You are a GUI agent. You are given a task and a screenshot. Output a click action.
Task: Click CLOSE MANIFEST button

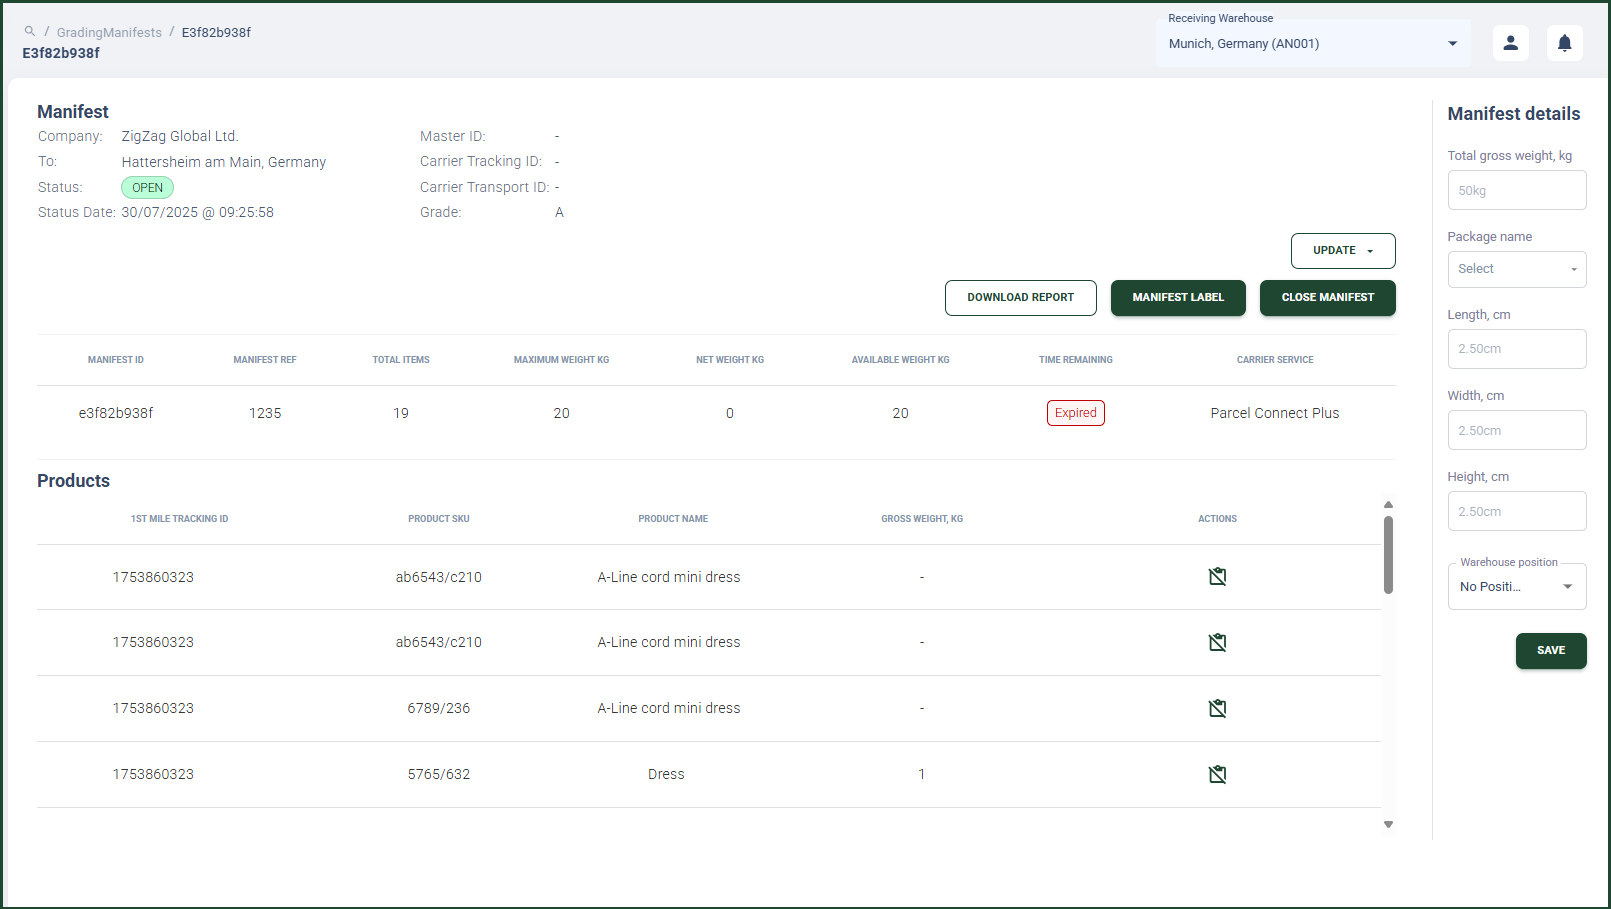pyautogui.click(x=1327, y=298)
